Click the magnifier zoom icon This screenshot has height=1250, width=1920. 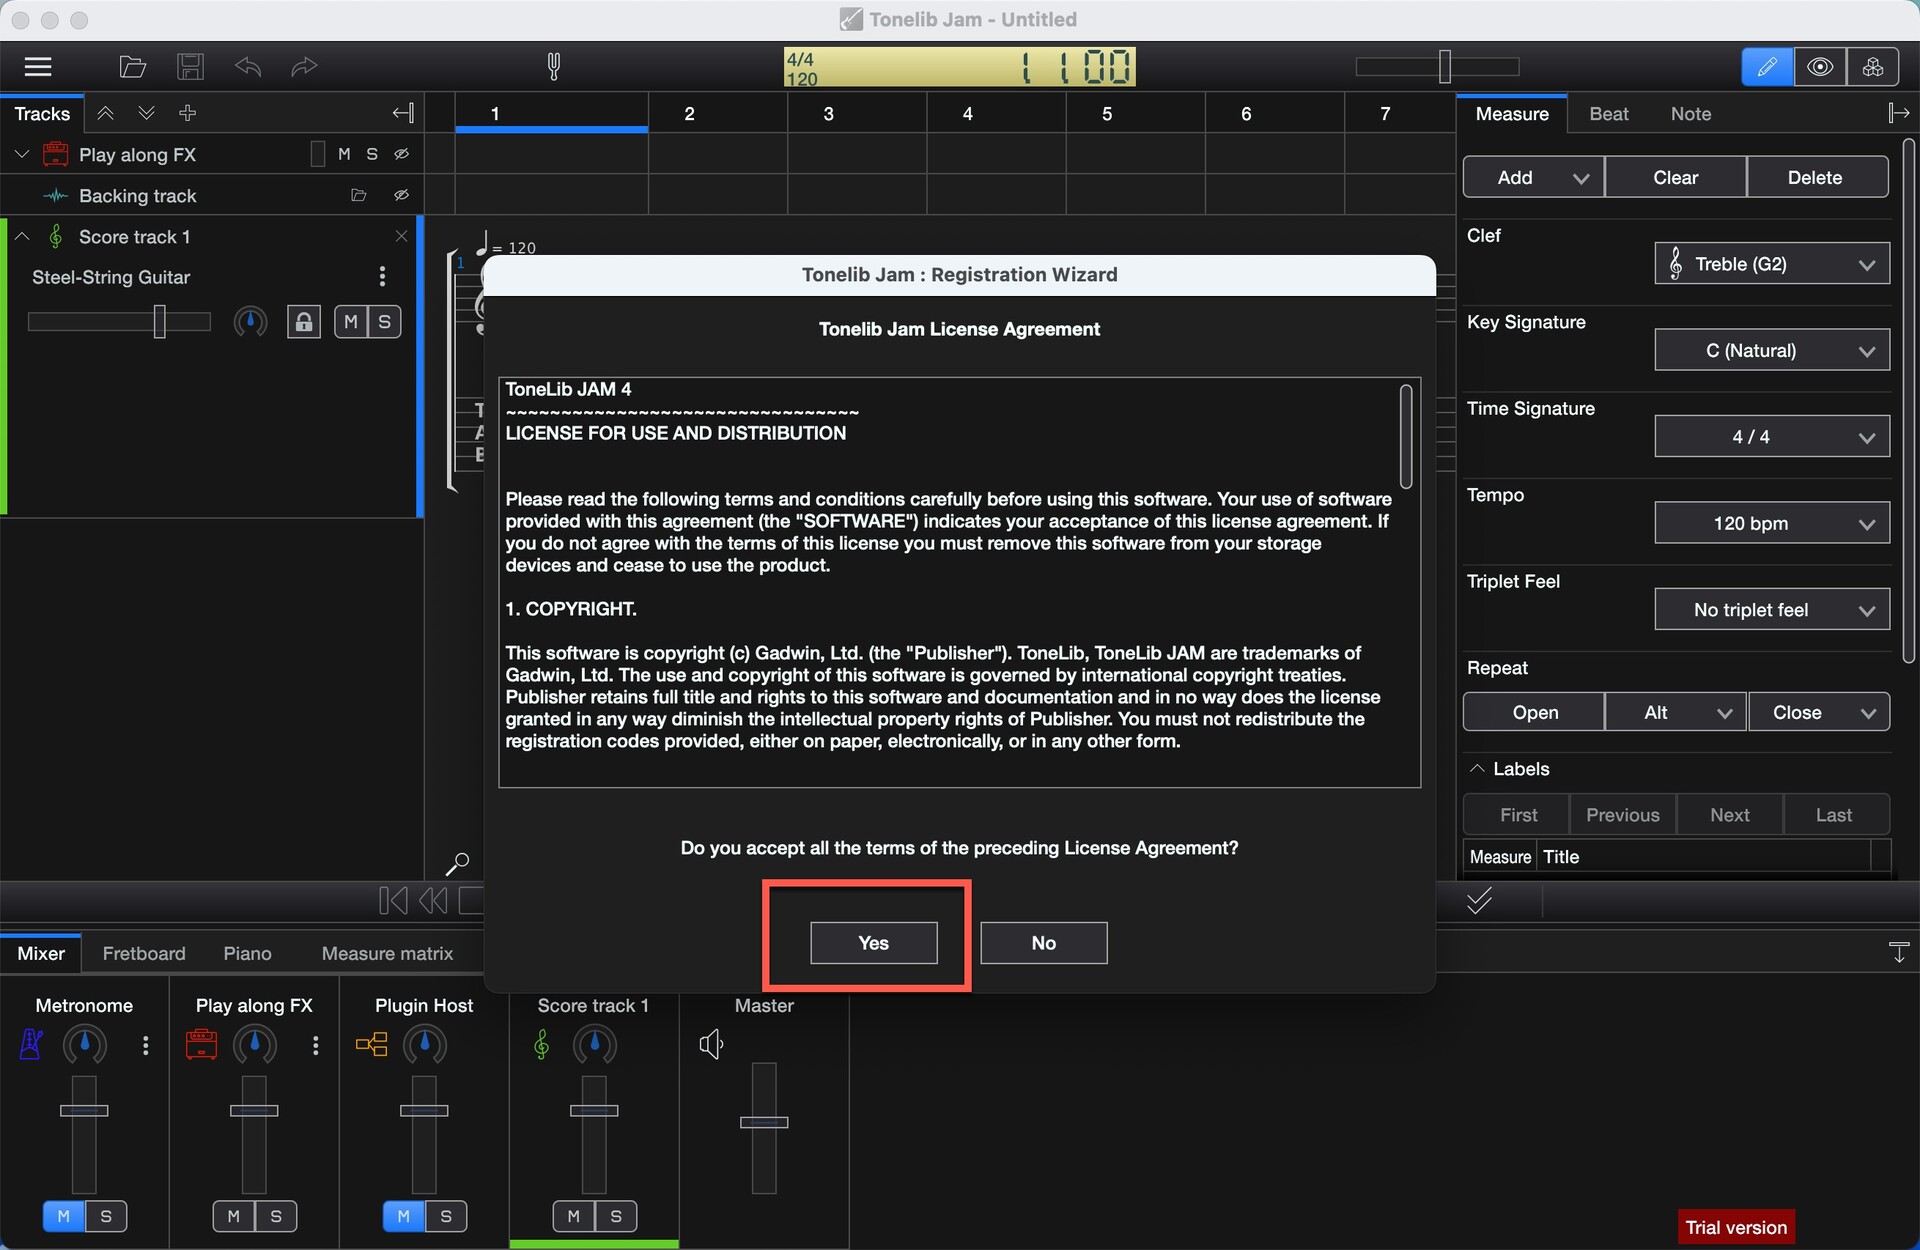pyautogui.click(x=457, y=863)
